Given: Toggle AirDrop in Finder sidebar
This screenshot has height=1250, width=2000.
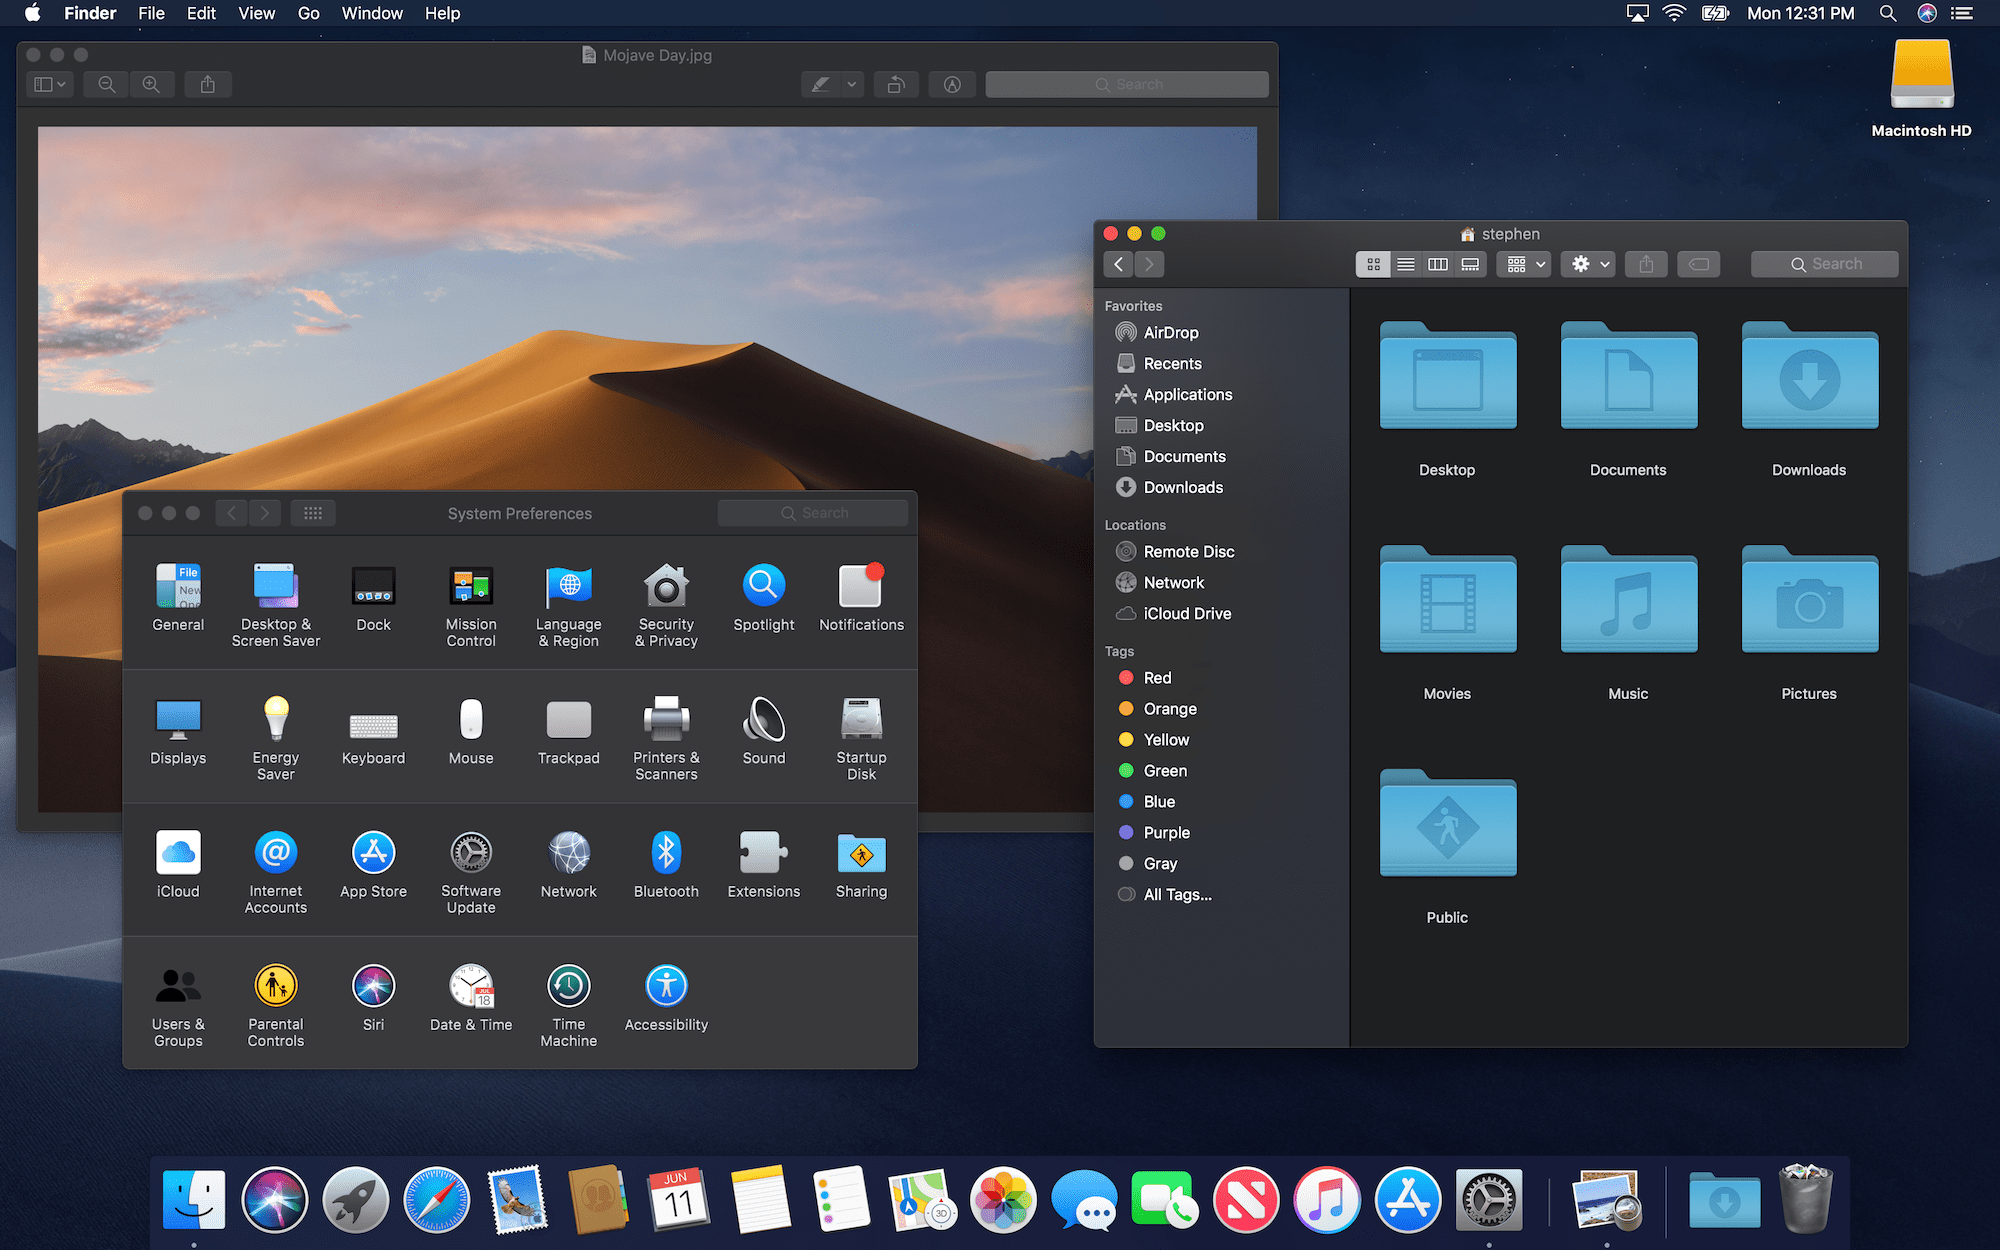Looking at the screenshot, I should (1171, 331).
